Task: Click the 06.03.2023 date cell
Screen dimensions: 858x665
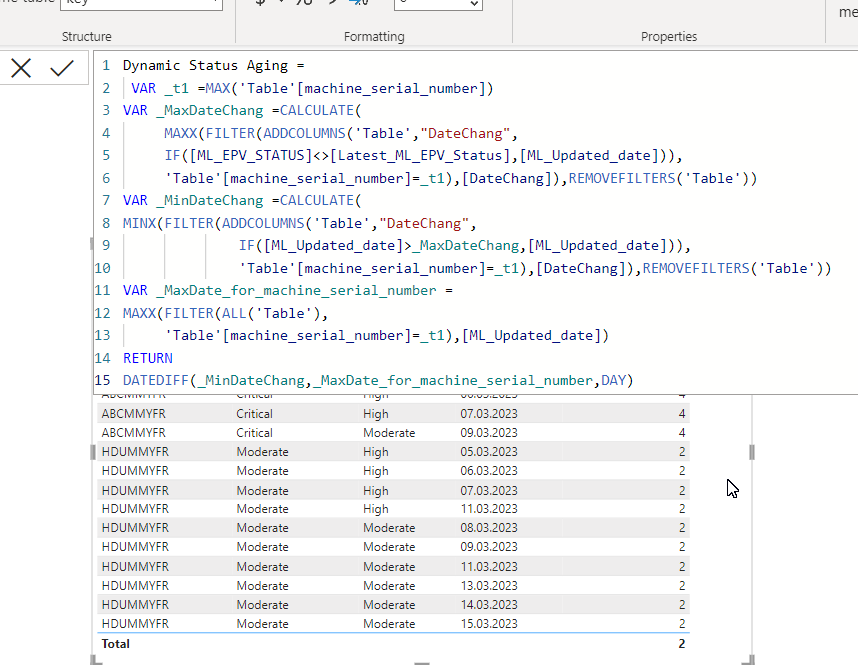Action: (489, 471)
